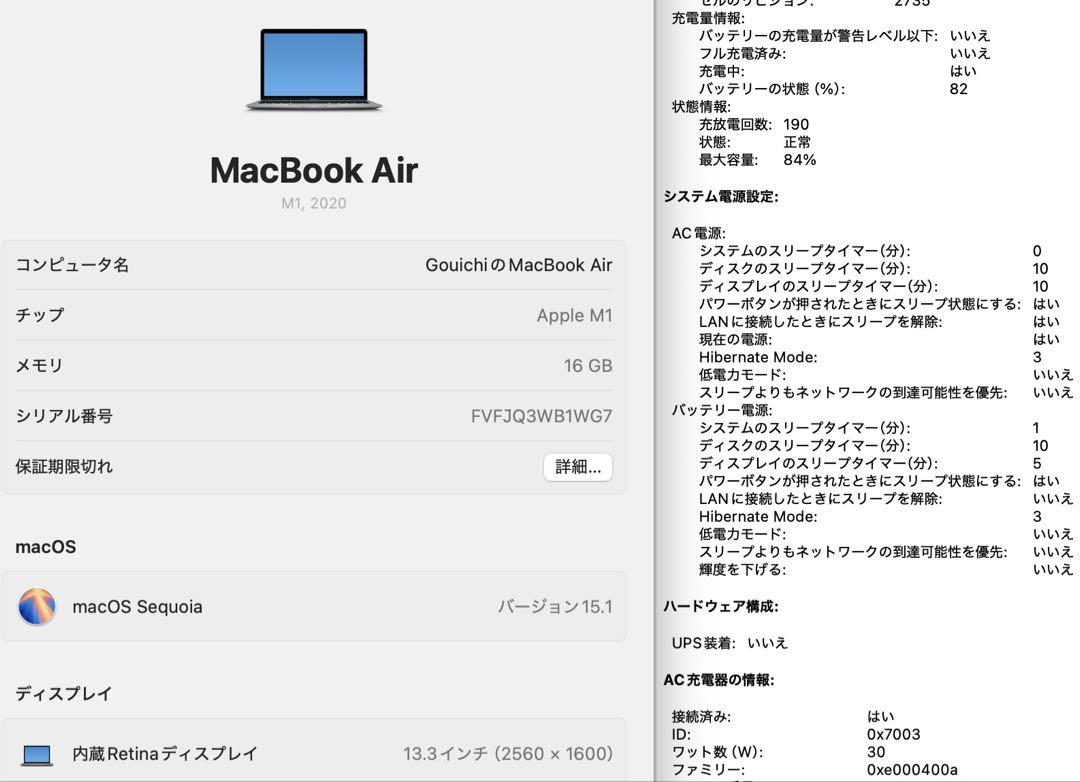1080x782 pixels.
Task: Click the UPS装着 label
Action: click(703, 644)
